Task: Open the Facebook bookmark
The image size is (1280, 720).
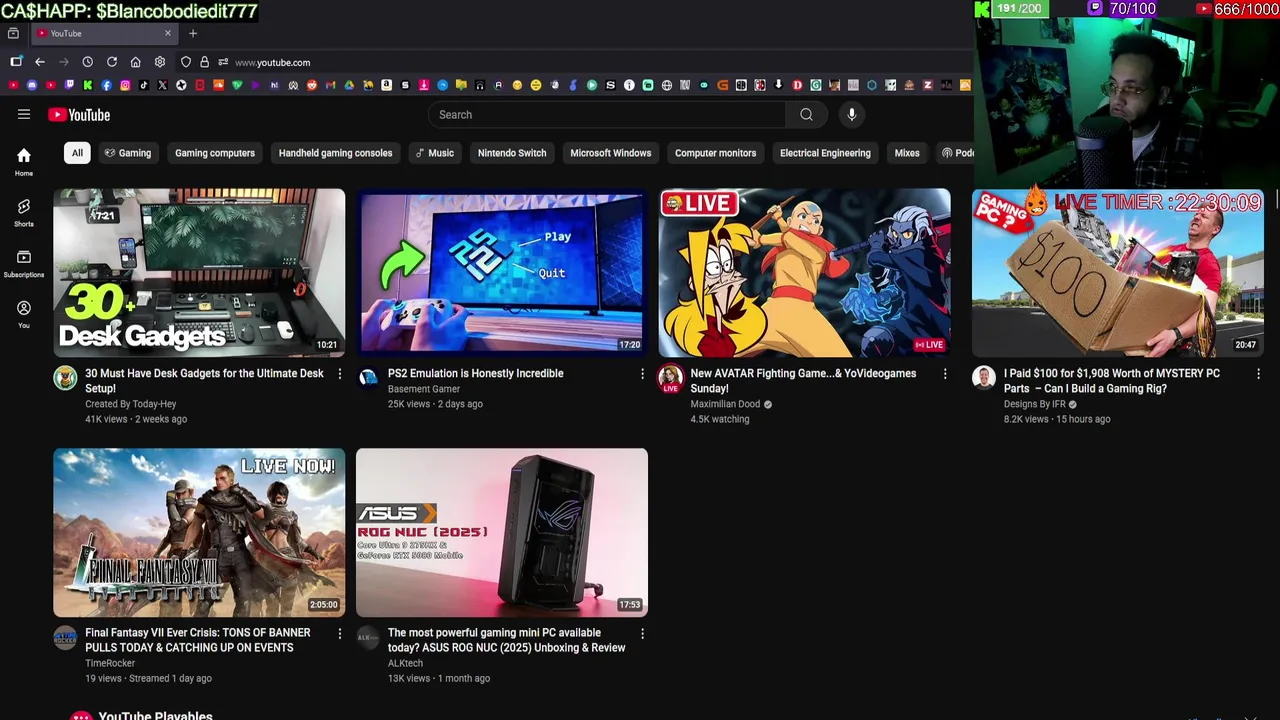Action: coord(106,85)
